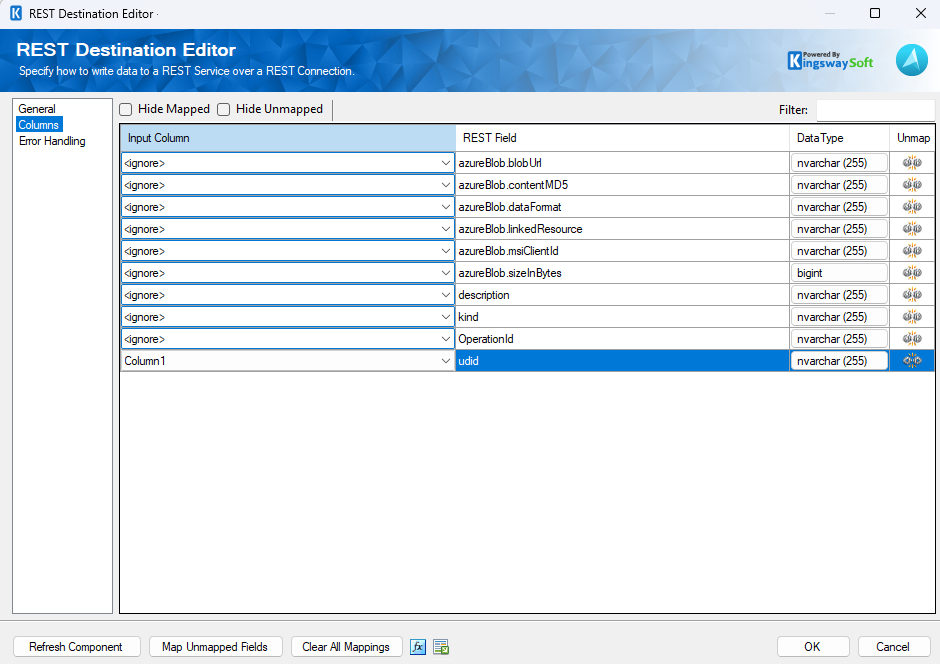
Task: Unmap the OperationId field
Action: click(912, 339)
